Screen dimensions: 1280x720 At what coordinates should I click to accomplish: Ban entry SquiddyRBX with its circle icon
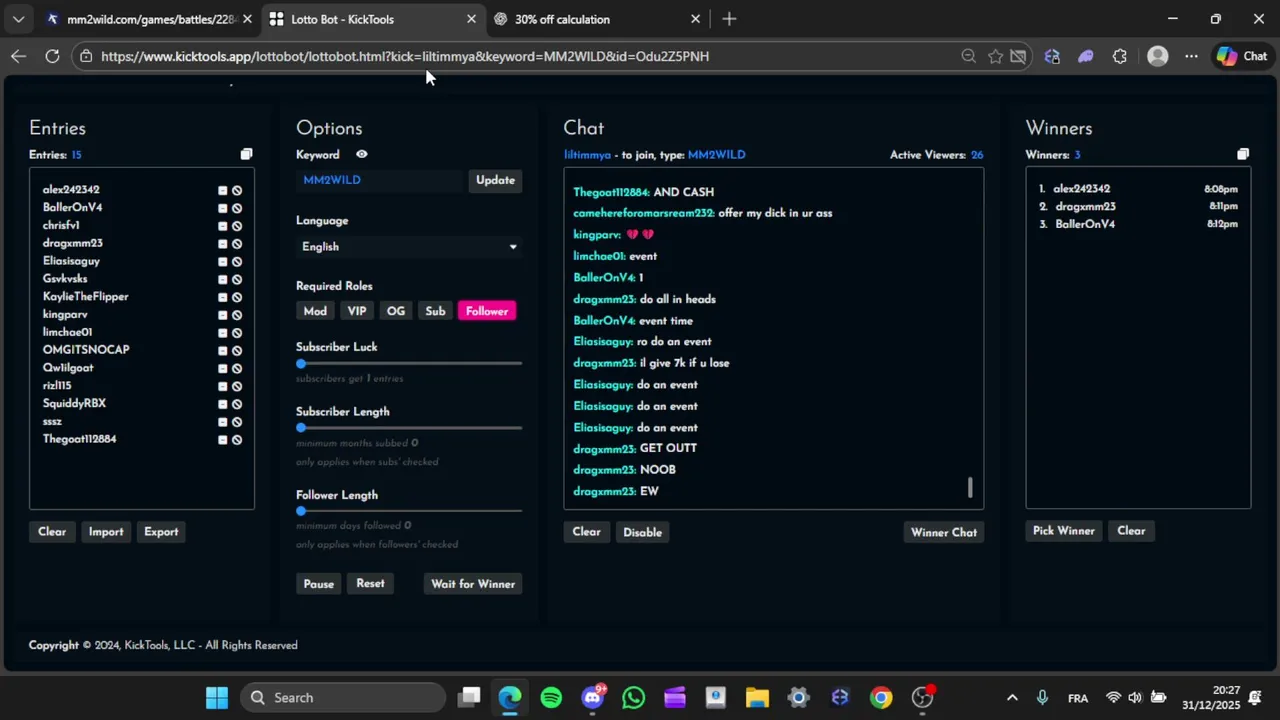tap(237, 404)
